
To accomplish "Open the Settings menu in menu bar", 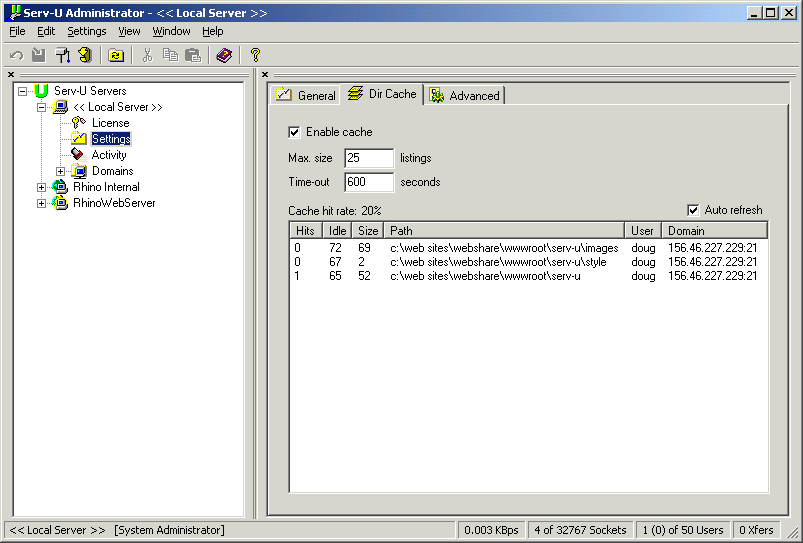I will click(x=86, y=31).
